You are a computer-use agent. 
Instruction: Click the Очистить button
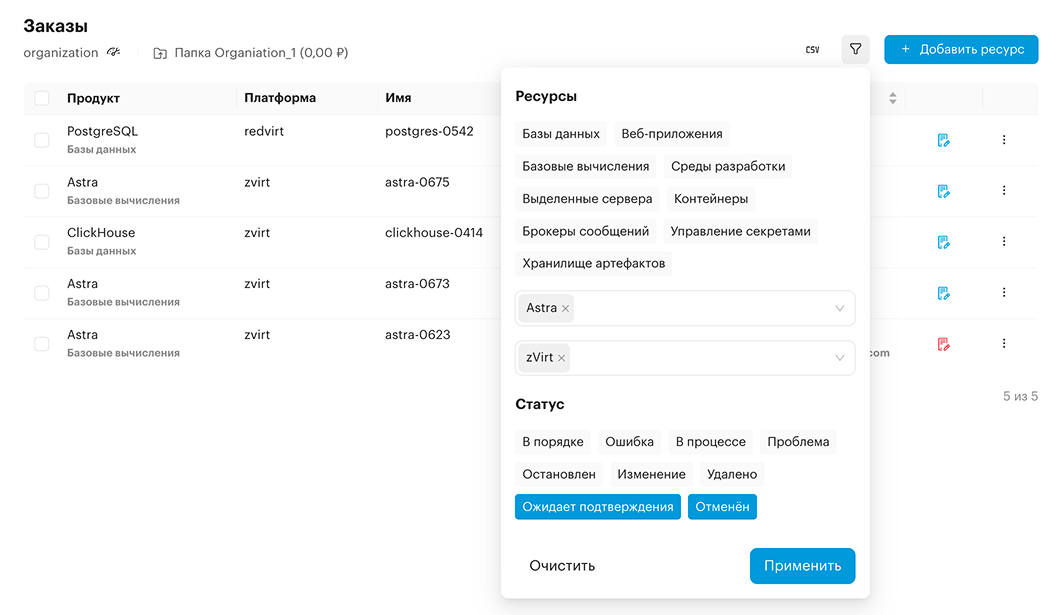pyautogui.click(x=562, y=566)
